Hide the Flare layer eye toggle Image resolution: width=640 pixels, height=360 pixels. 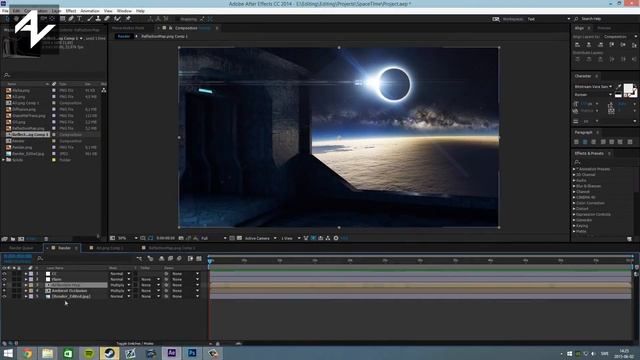click(4, 280)
